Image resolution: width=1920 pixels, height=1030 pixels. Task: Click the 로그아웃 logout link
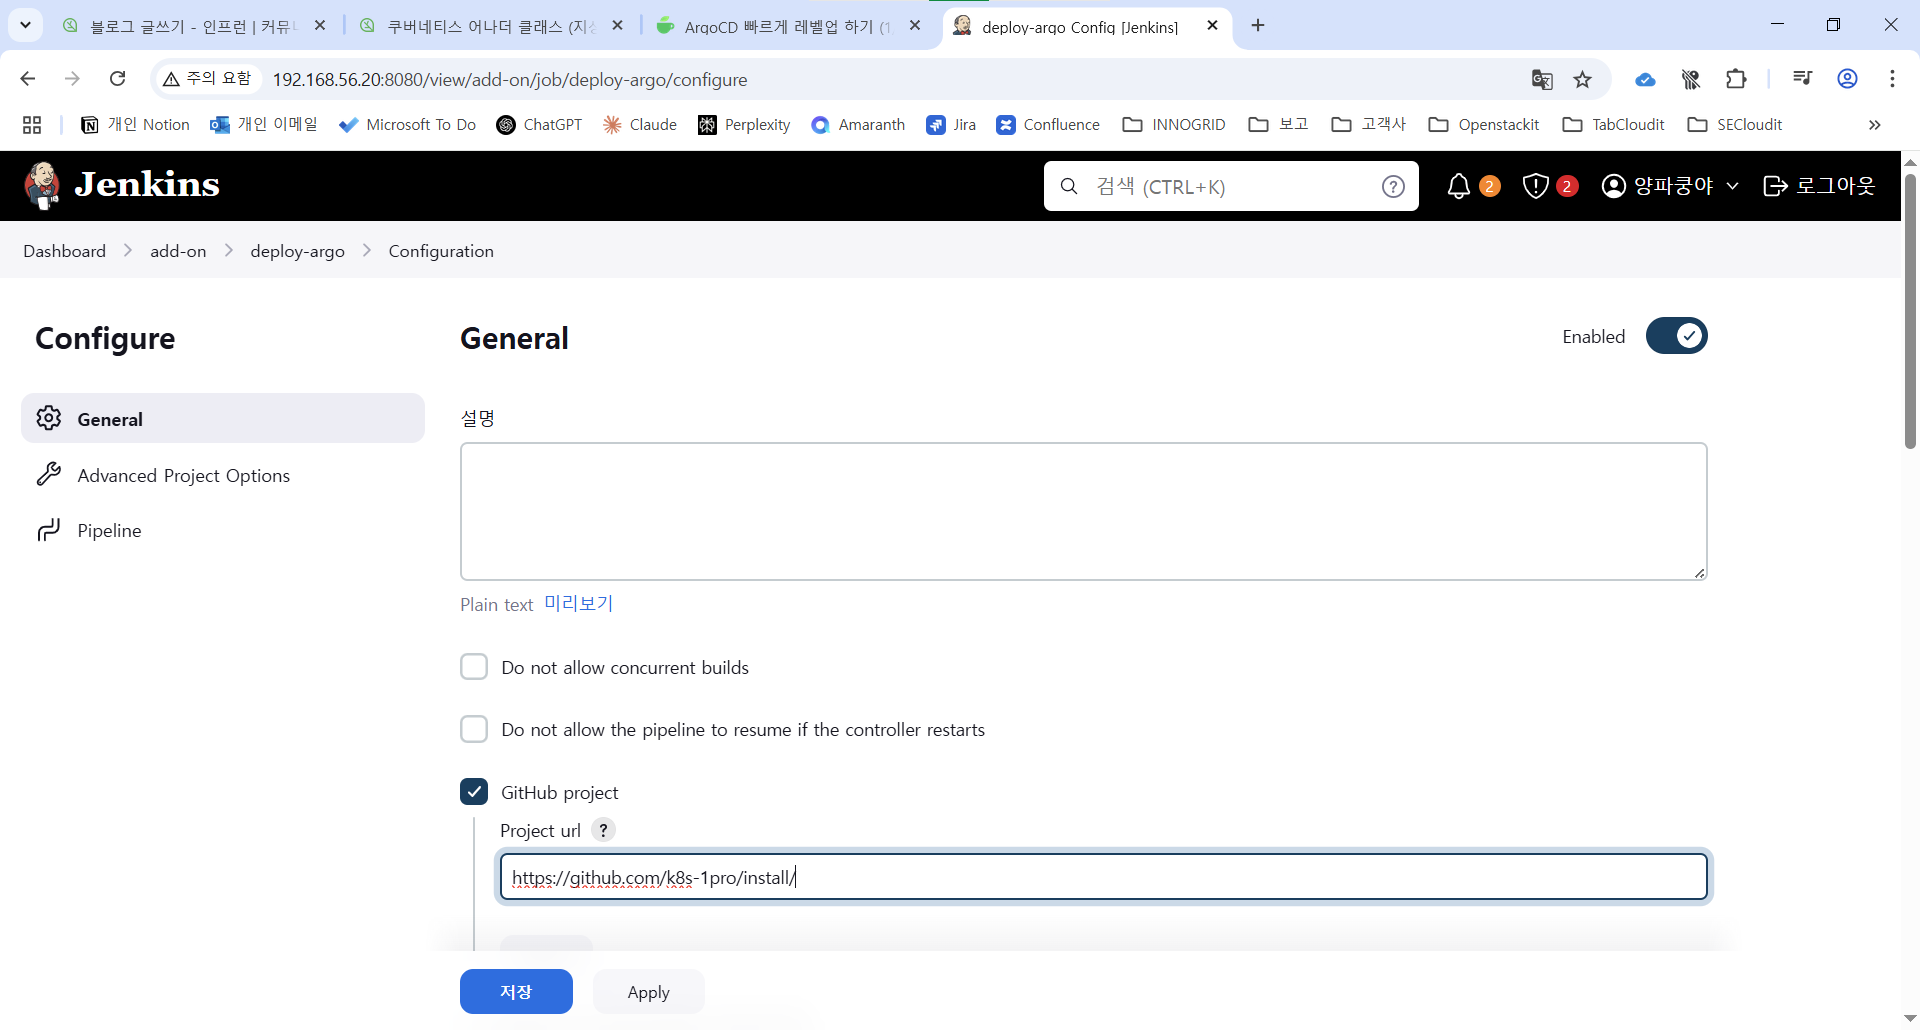[1819, 186]
